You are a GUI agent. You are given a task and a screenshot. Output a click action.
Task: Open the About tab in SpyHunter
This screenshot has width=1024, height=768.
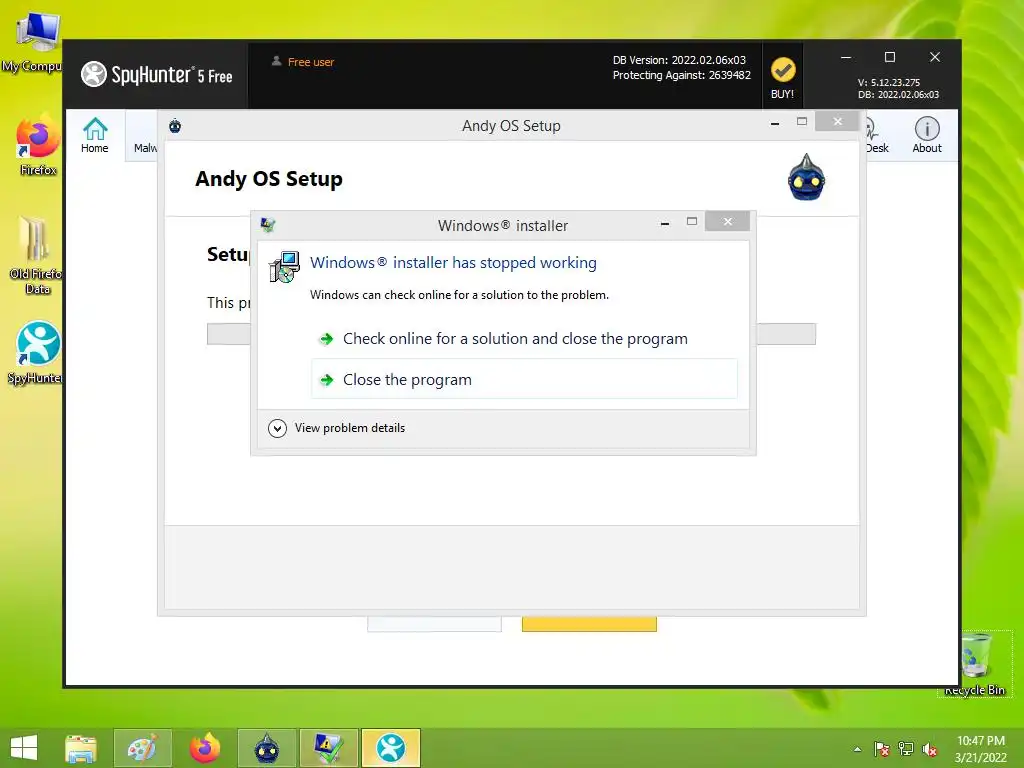click(x=927, y=135)
